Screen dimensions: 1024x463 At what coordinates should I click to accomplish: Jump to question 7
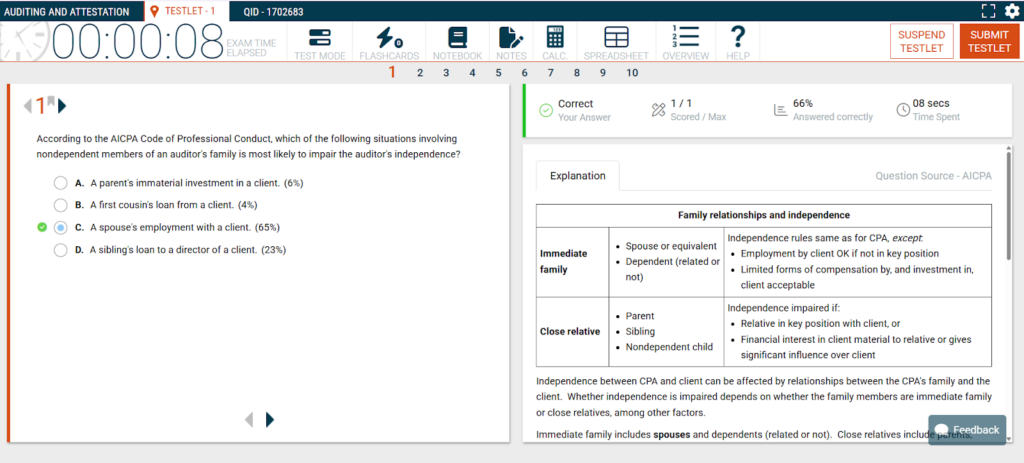coord(551,72)
